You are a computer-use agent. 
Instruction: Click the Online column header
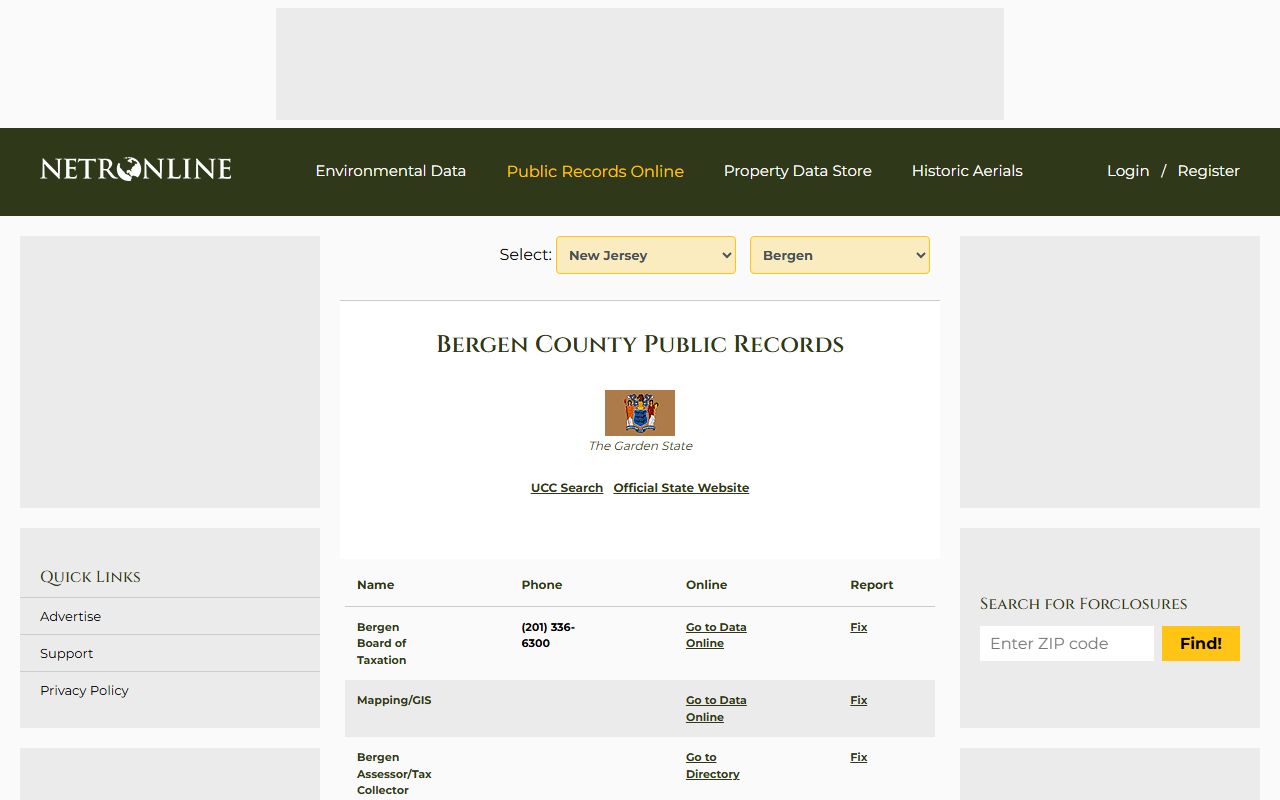[707, 585]
